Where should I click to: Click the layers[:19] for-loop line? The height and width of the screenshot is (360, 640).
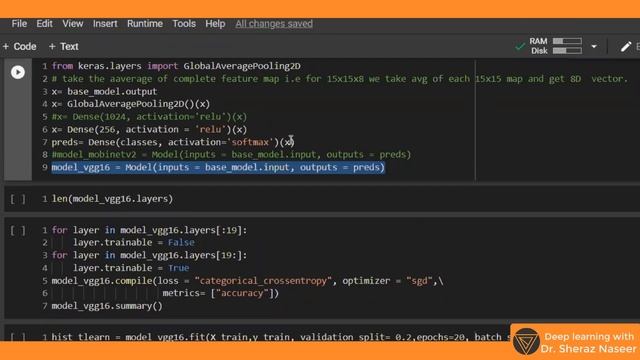[149, 230]
